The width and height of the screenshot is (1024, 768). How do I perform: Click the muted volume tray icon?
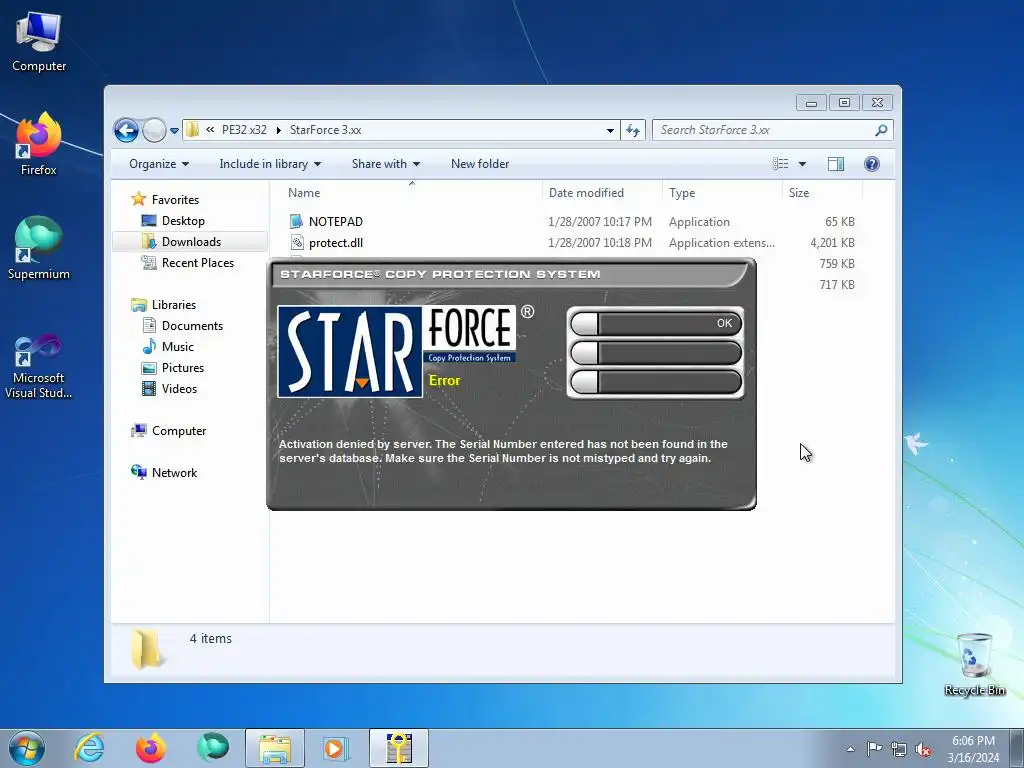coord(923,749)
